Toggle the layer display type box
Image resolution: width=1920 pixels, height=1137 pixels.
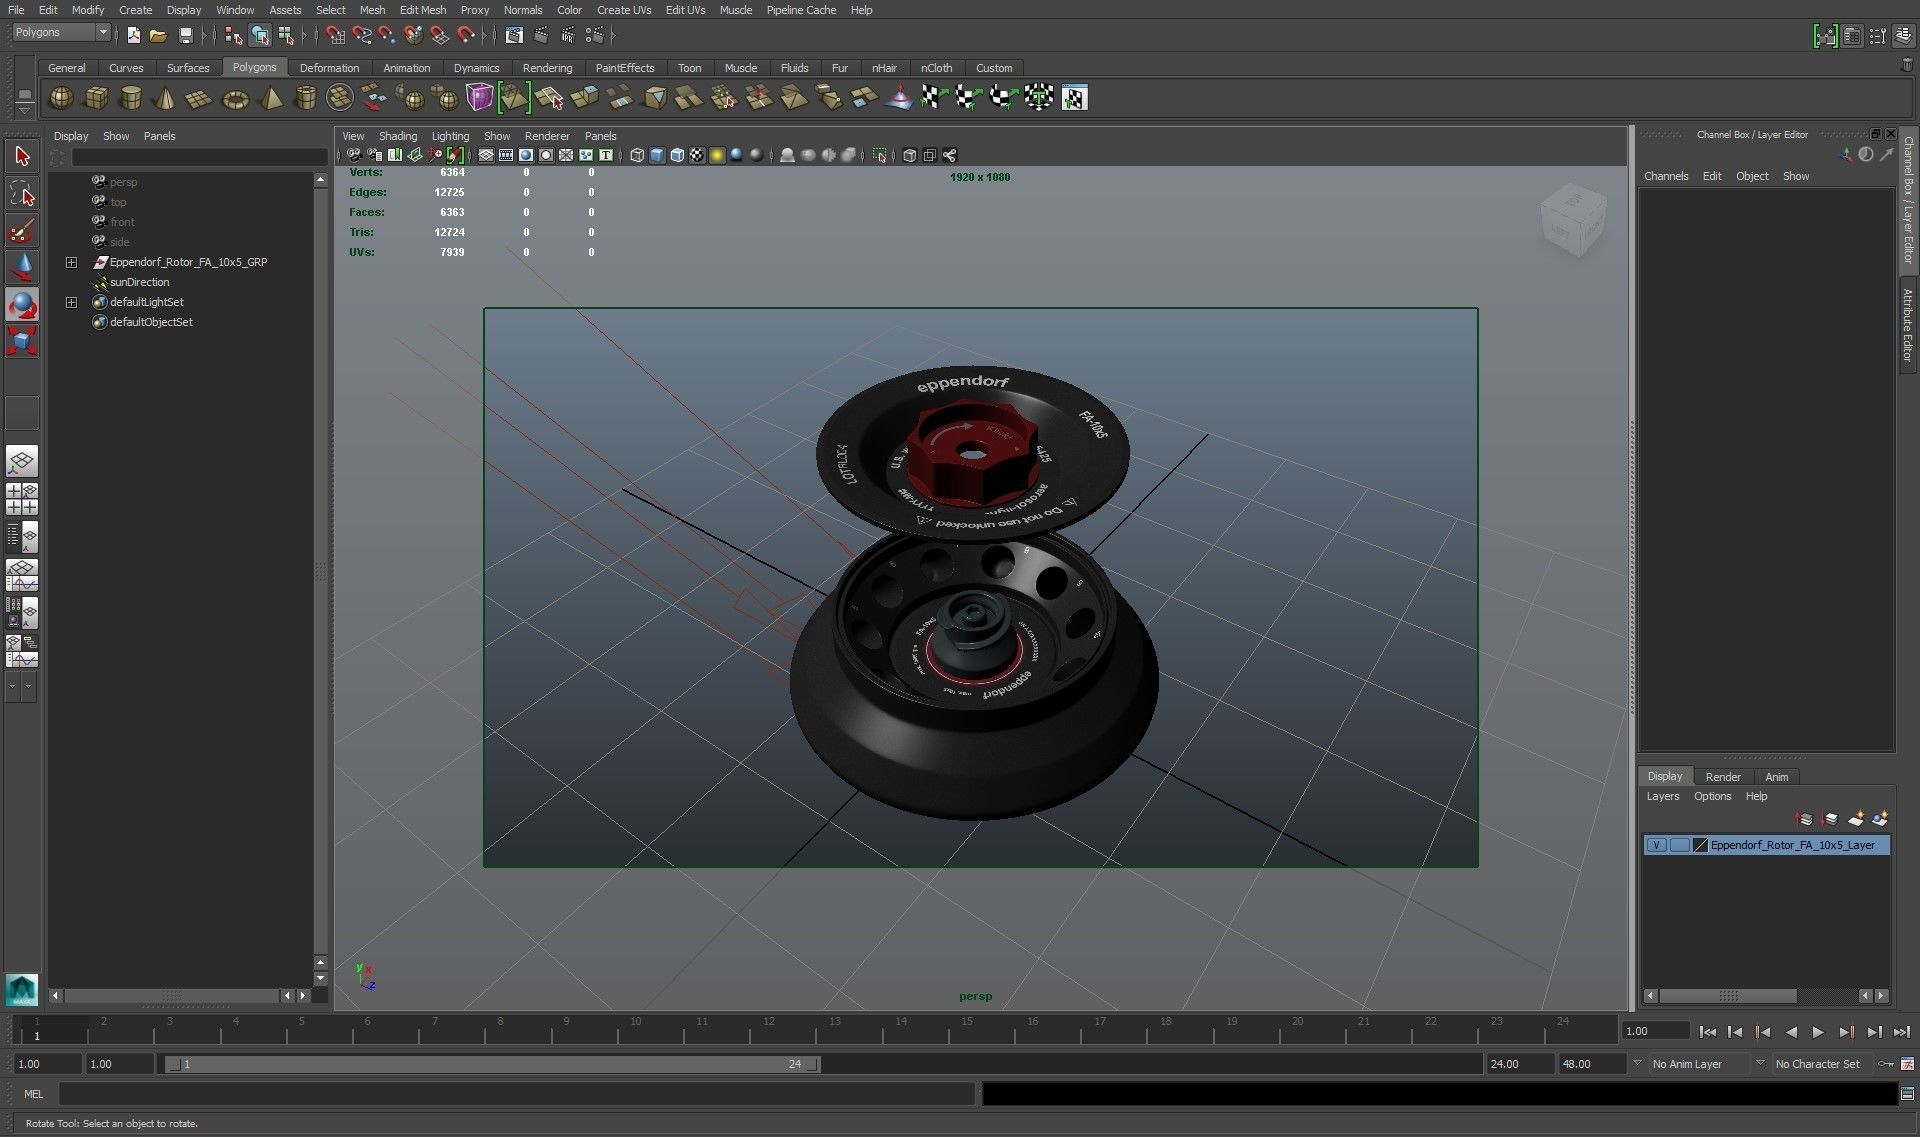(1679, 845)
